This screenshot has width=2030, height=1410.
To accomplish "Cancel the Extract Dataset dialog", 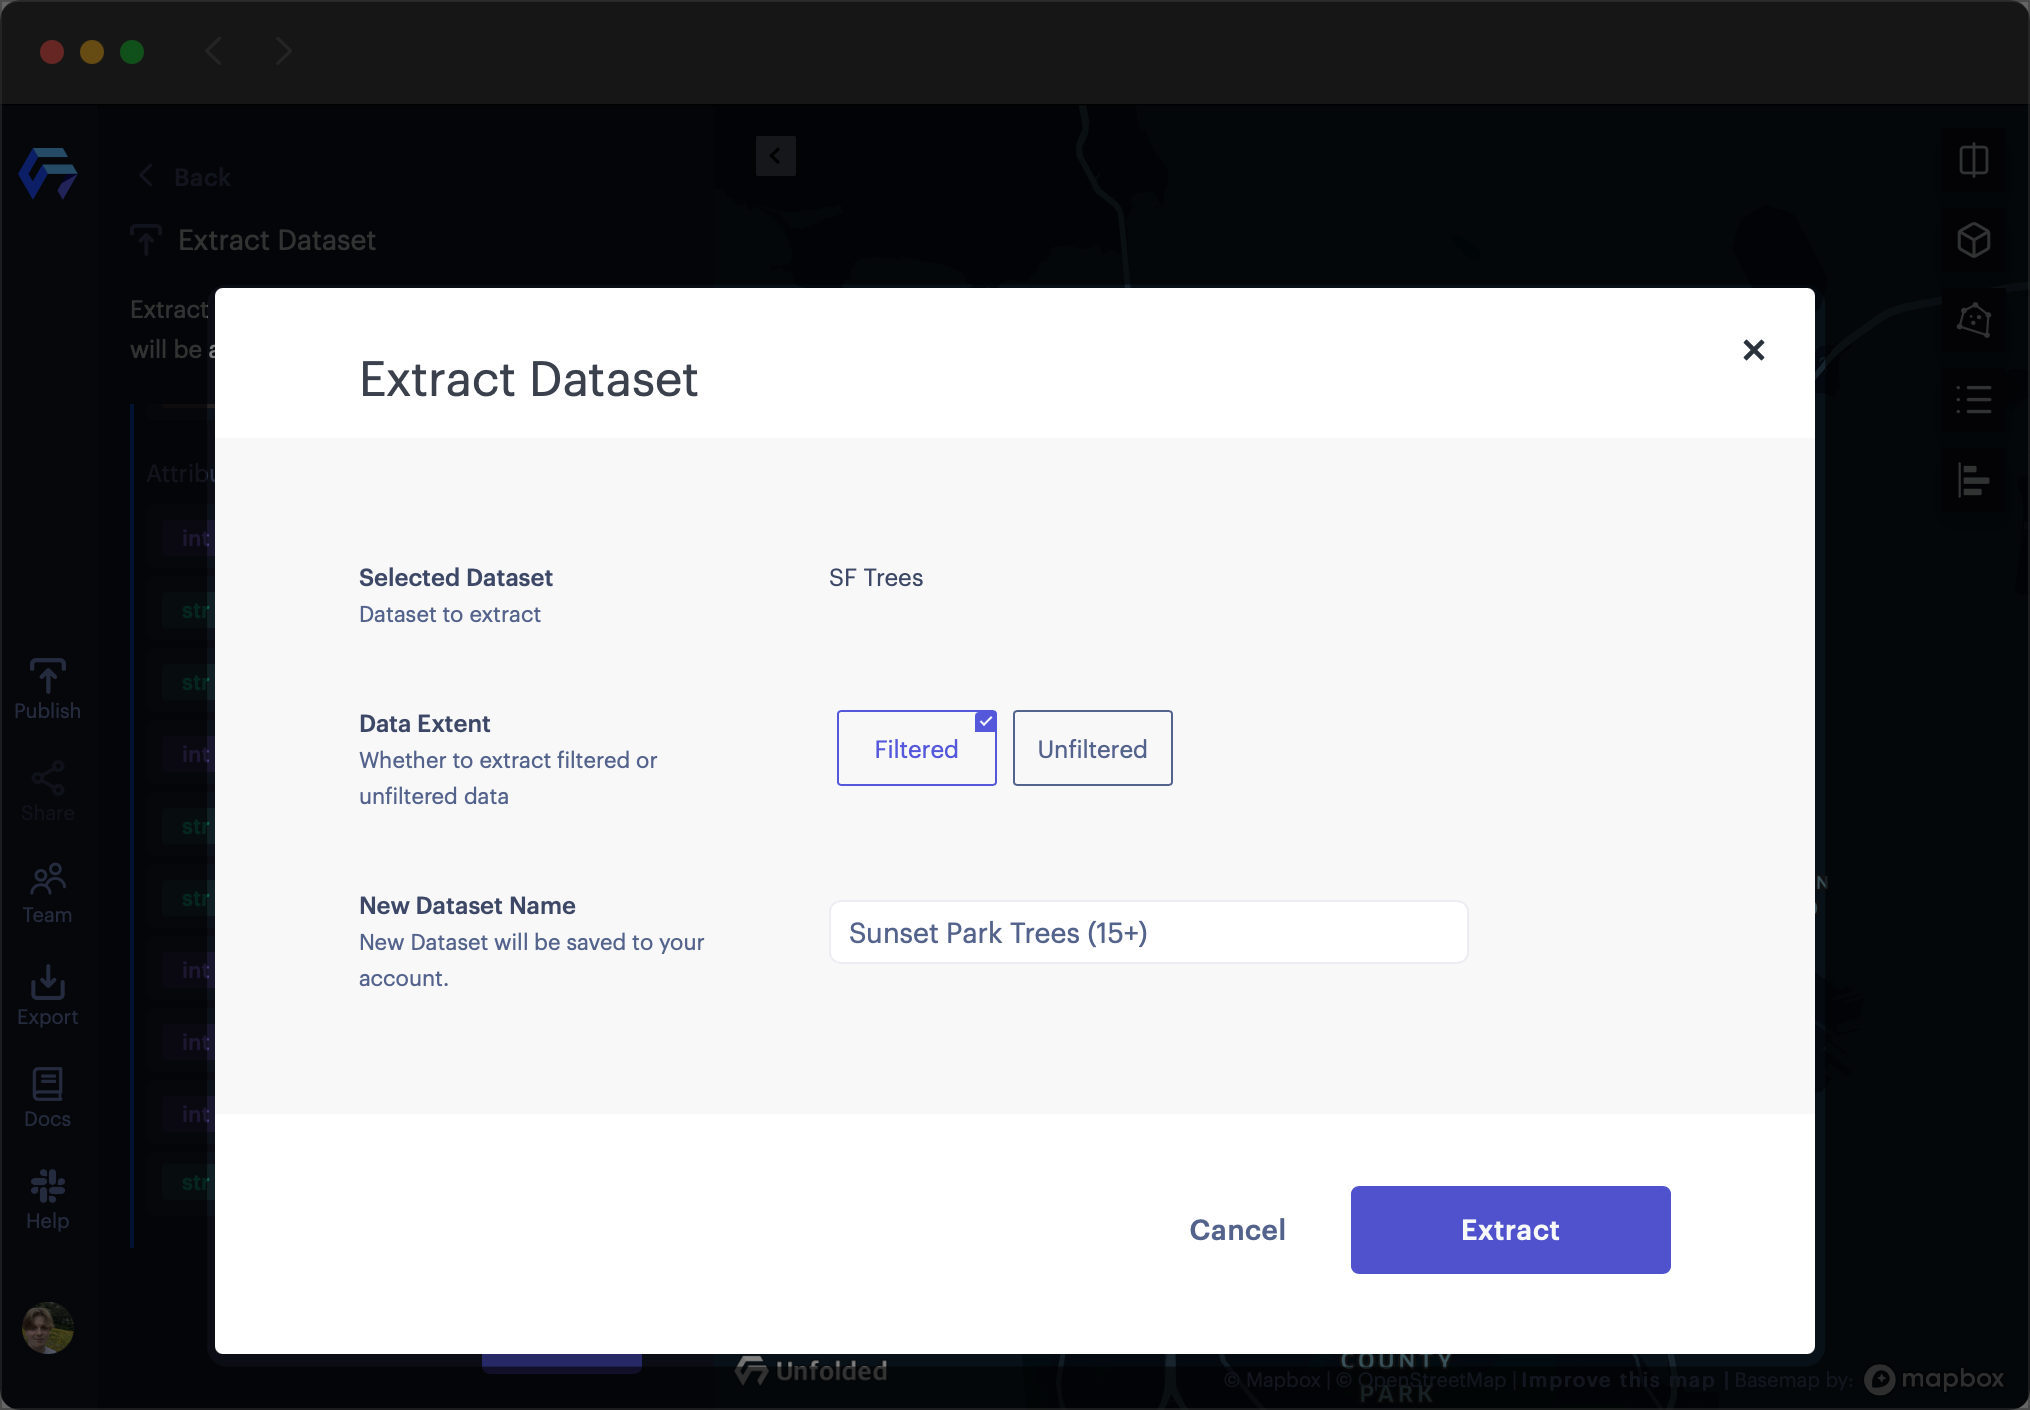I will click(x=1237, y=1229).
